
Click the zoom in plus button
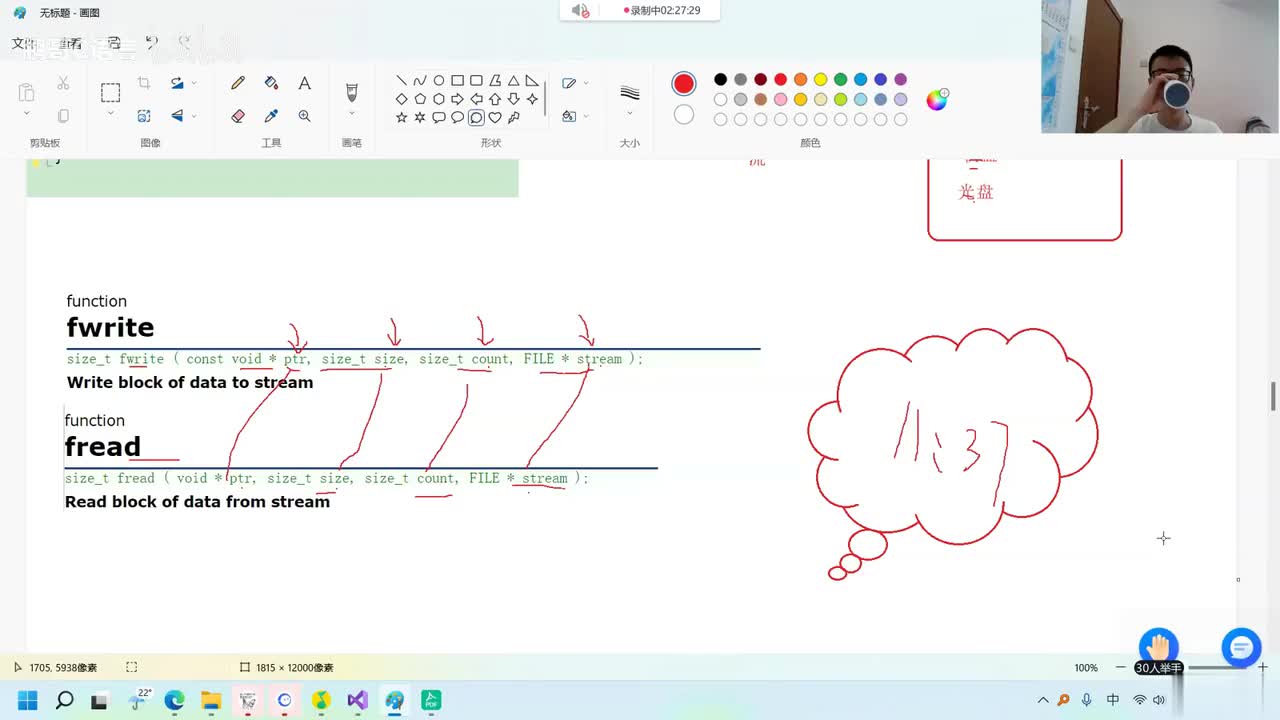pos(1262,667)
